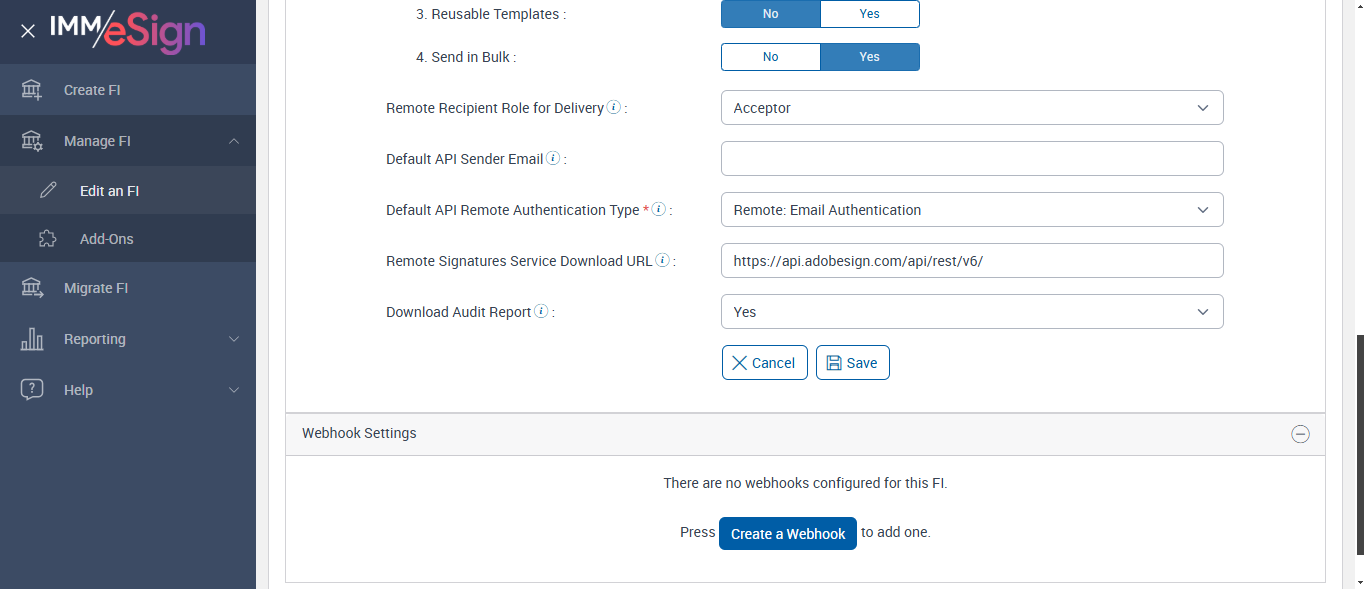Close the sidebar with the X icon
The height and width of the screenshot is (589, 1366).
28,31
